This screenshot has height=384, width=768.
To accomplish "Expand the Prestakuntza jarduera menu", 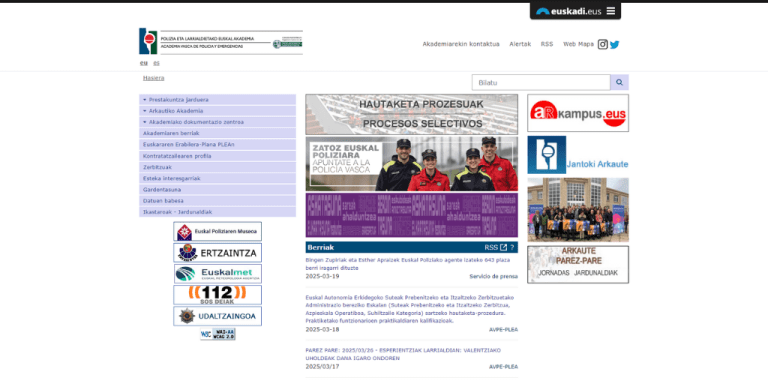I will click(x=217, y=99).
